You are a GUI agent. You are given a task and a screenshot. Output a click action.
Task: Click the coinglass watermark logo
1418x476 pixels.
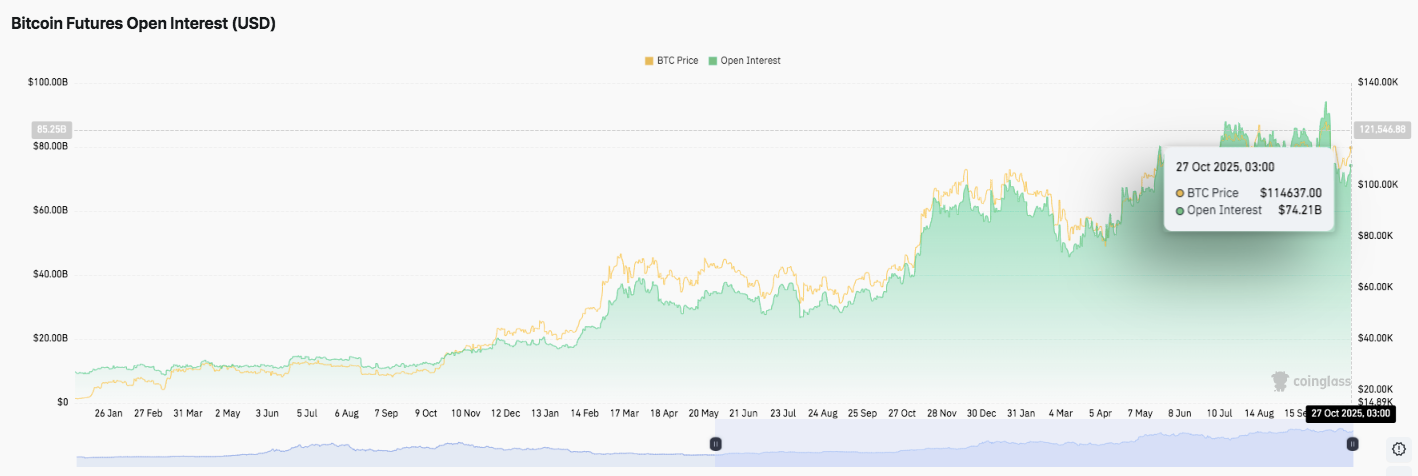point(1310,381)
